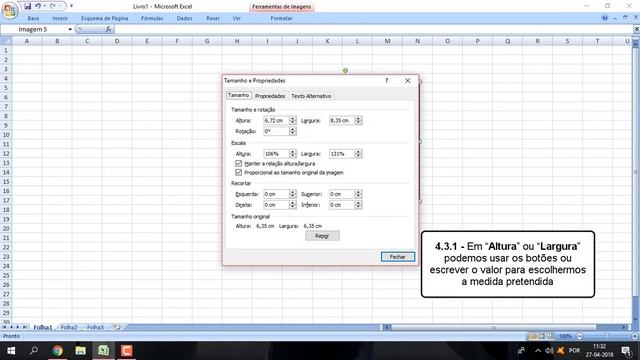The height and width of the screenshot is (360, 640).
Task: Show hidden system tray icons
Action: 538,351
